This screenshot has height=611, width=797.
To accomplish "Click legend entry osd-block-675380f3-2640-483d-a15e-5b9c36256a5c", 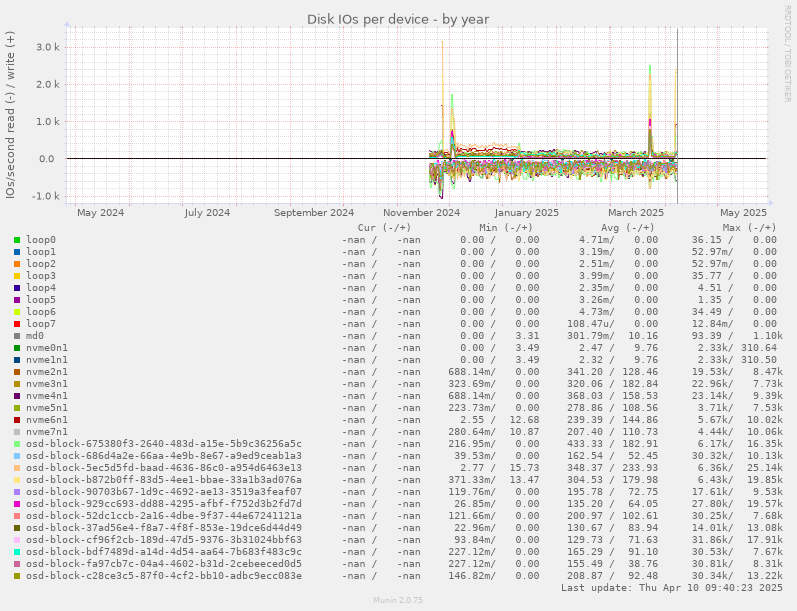I will click(x=164, y=444).
